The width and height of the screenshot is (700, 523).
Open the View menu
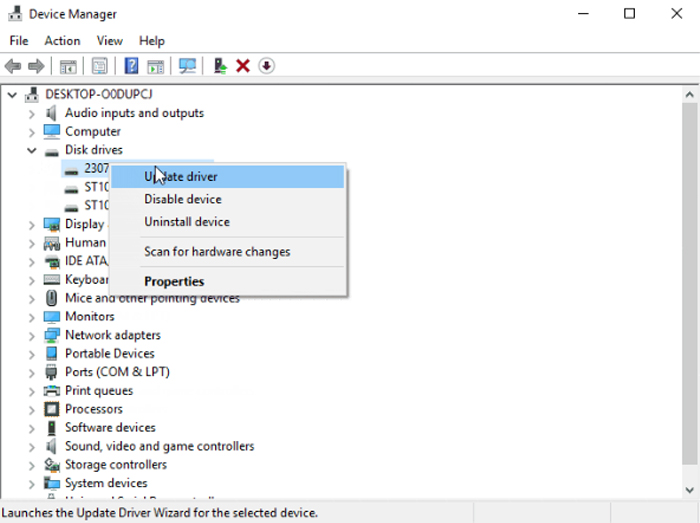109,41
